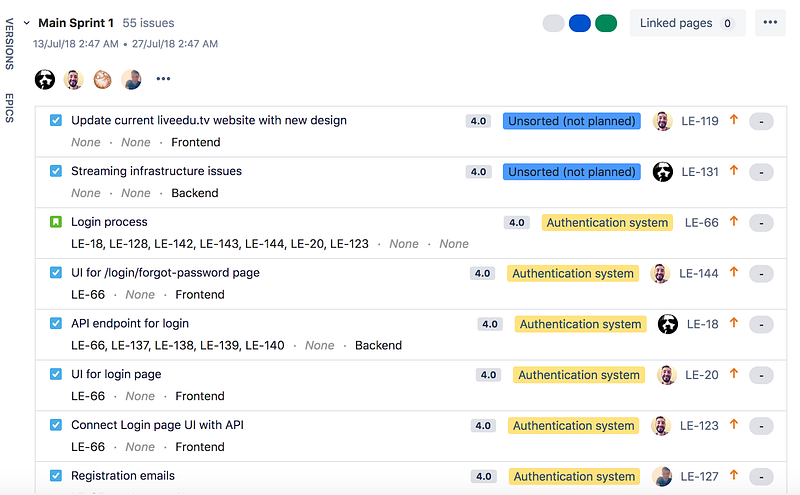Image resolution: width=800 pixels, height=495 pixels.
Task: Open issue Streaming infrastructure issues
Action: 156,171
